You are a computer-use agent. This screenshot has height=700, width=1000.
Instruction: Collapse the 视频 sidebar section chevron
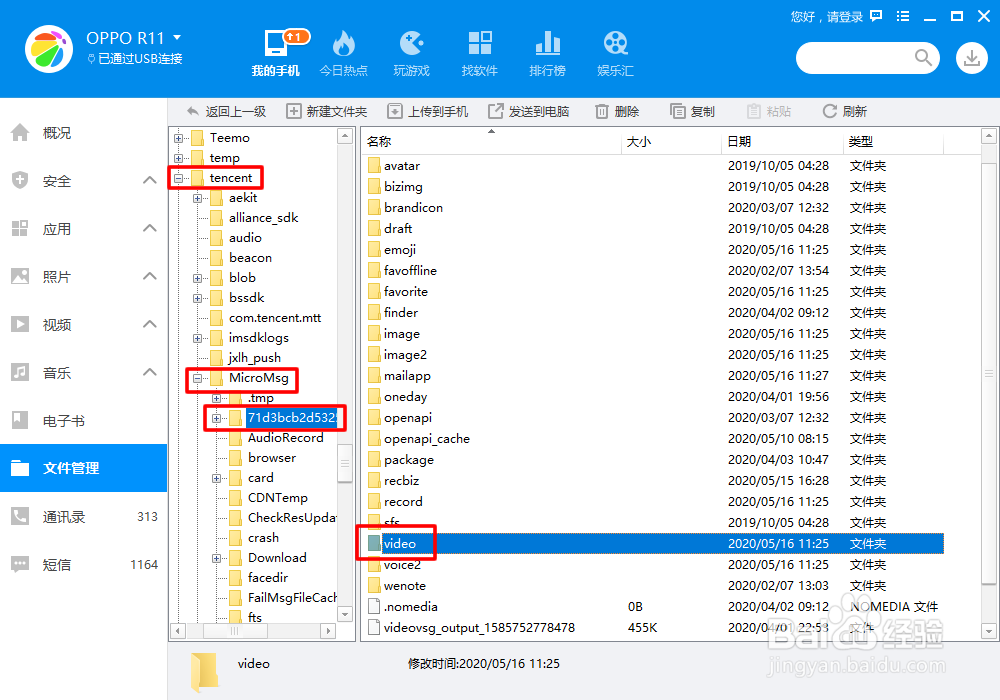click(x=150, y=324)
